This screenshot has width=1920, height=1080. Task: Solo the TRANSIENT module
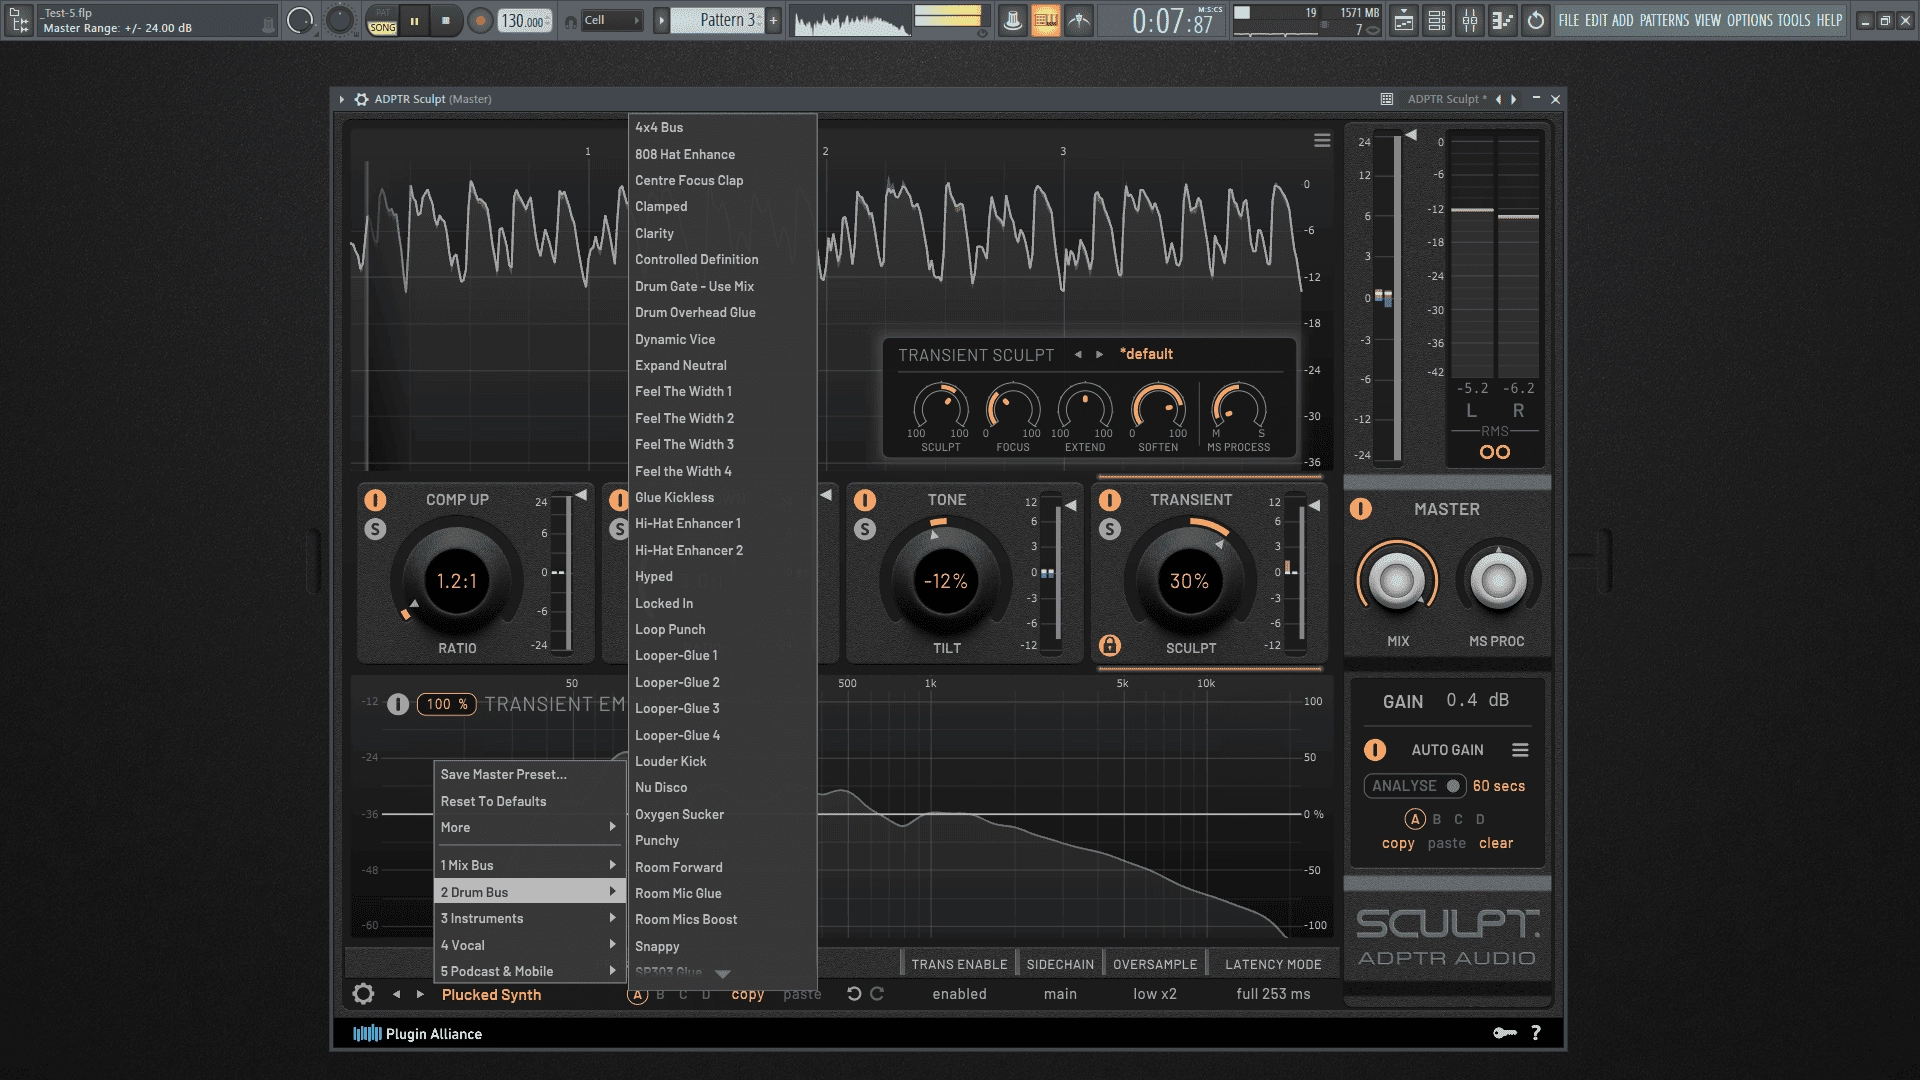[x=1110, y=529]
